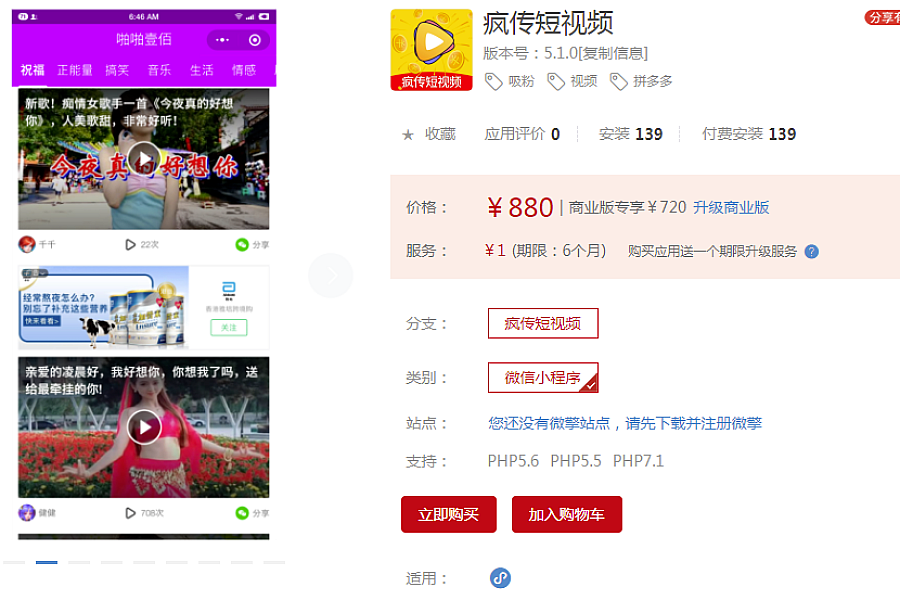This screenshot has width=900, height=600.
Task: Click the 加入购物车 button
Action: [x=567, y=514]
